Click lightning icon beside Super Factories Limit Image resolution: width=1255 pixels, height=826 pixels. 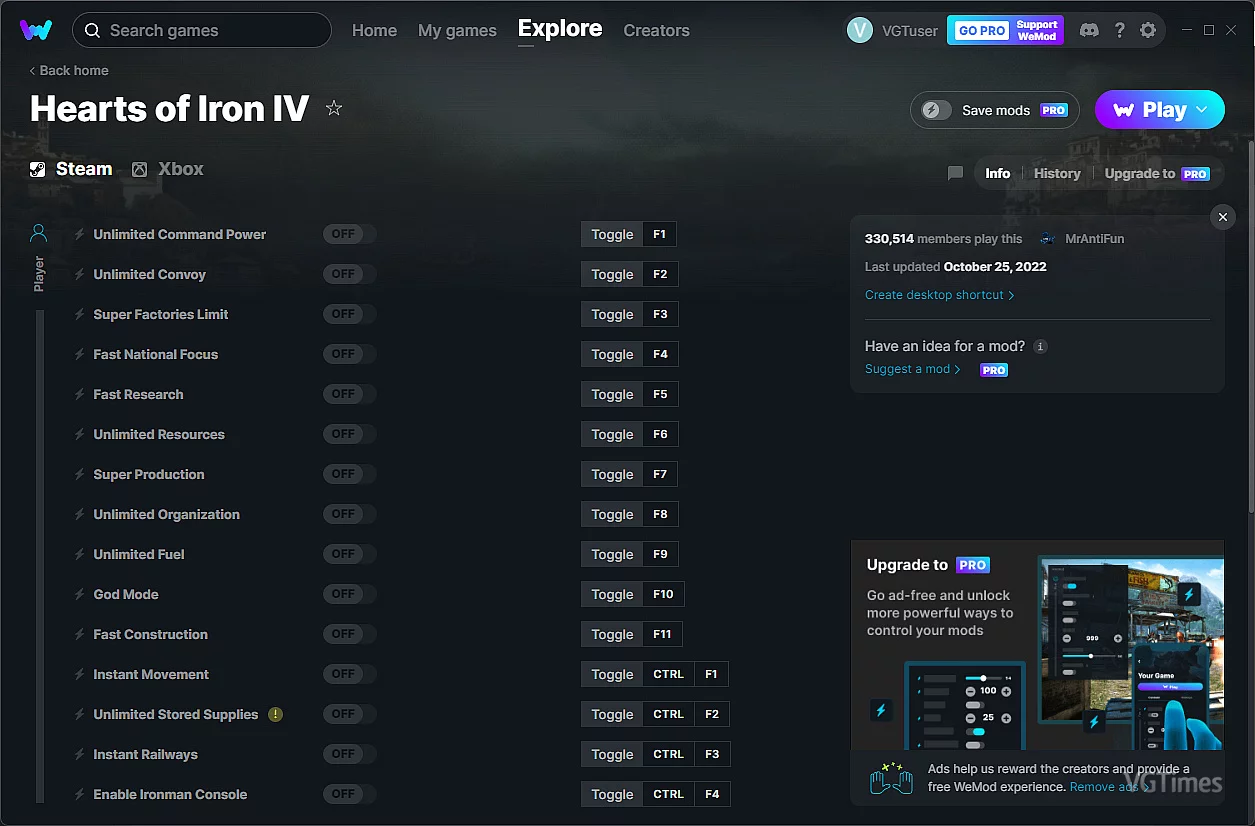pos(80,314)
